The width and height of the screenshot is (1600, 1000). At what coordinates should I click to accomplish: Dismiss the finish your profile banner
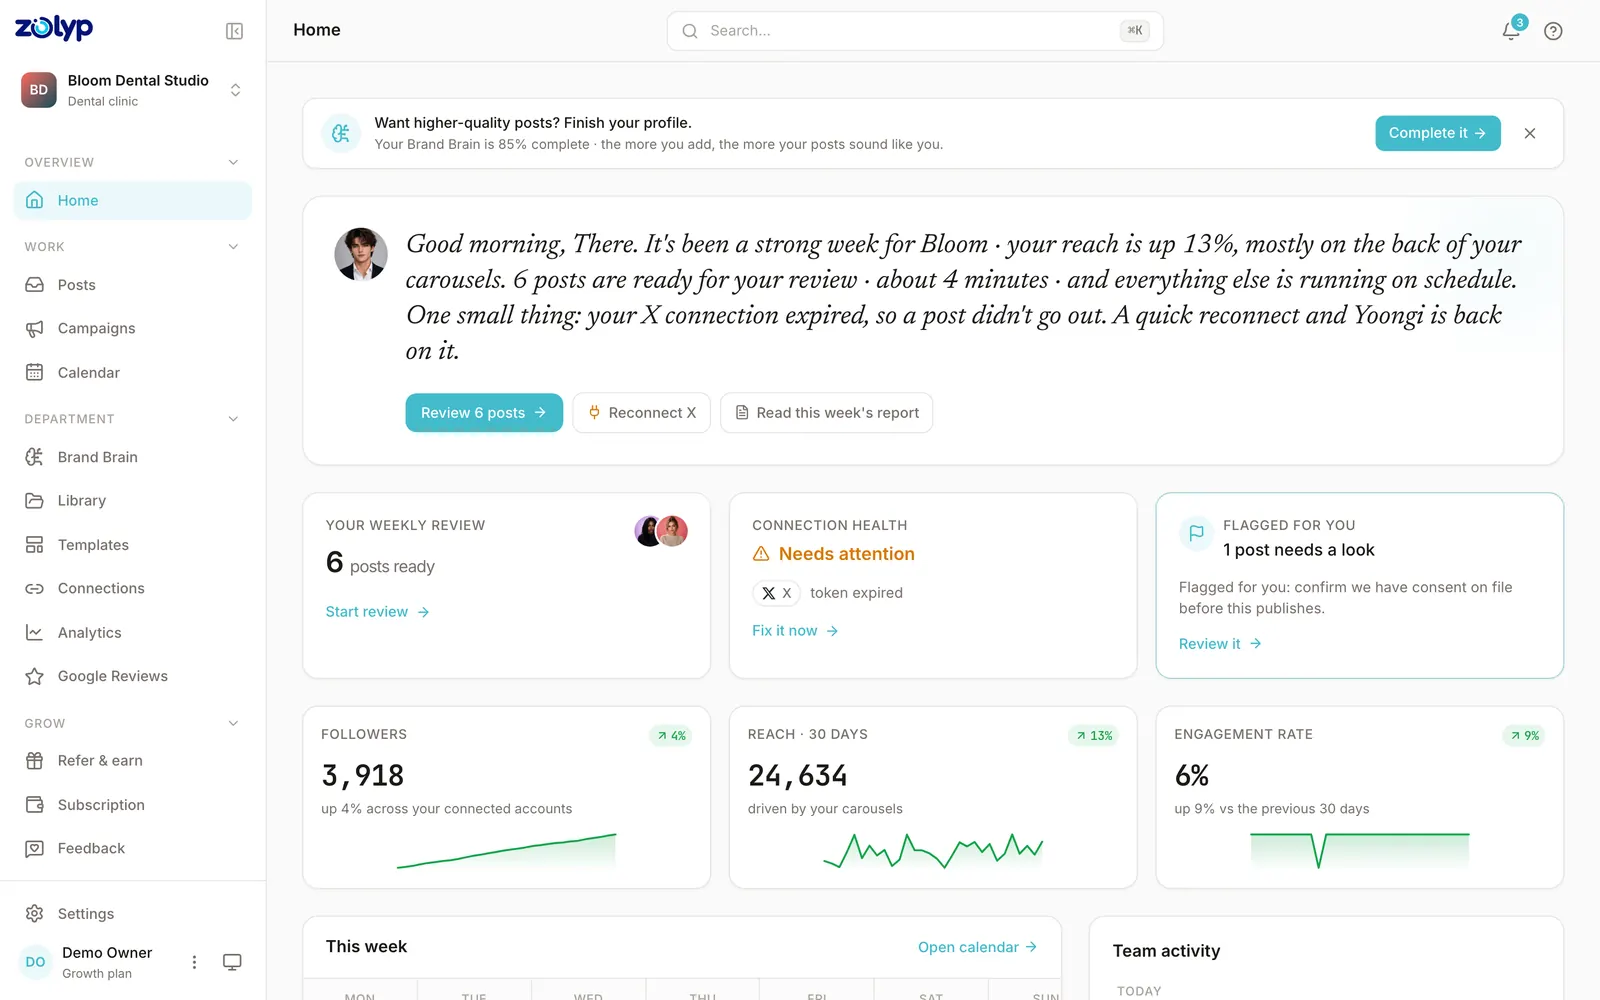1530,133
